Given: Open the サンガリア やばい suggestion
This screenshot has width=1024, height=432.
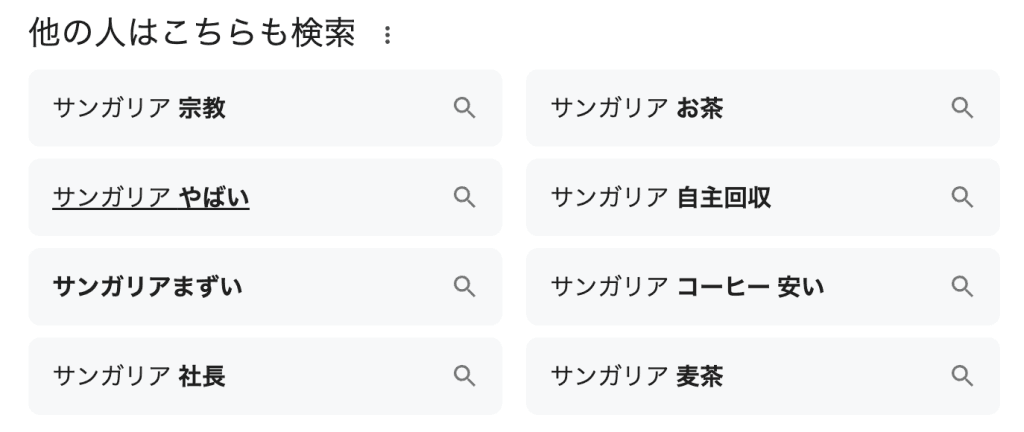Looking at the screenshot, I should (x=151, y=198).
